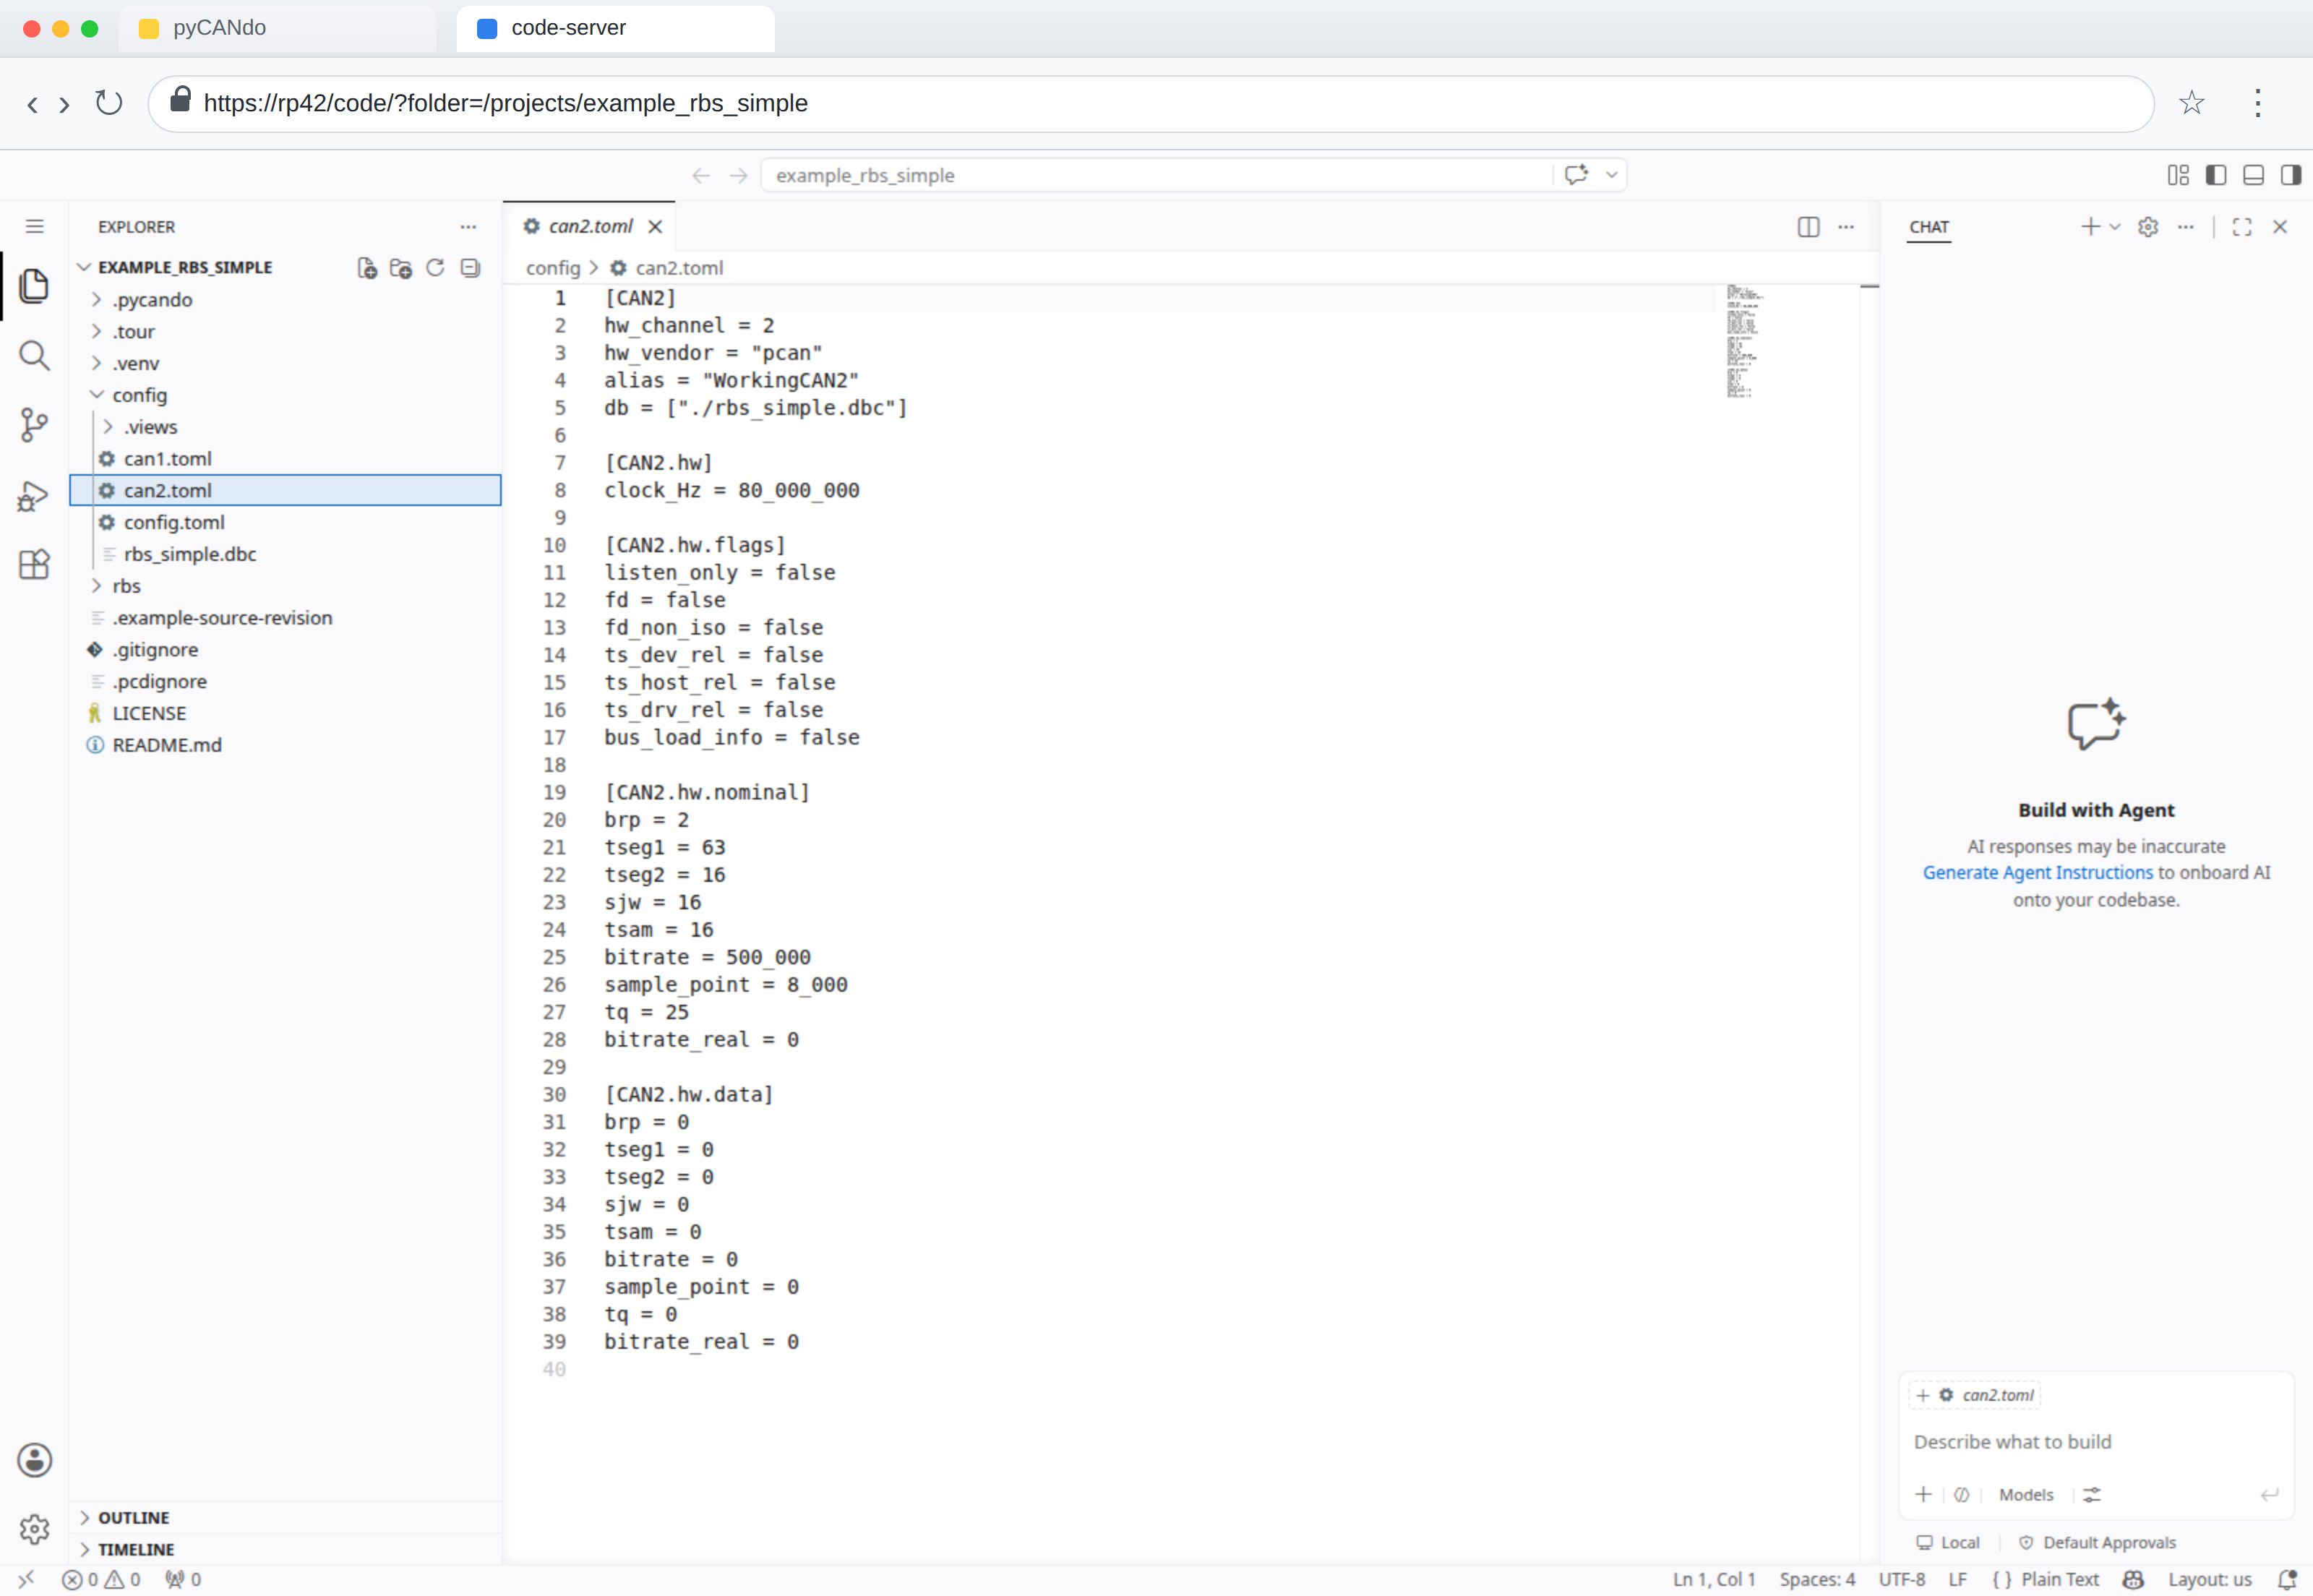The image size is (2313, 1596).
Task: Open the Search view icon
Action: (34, 355)
